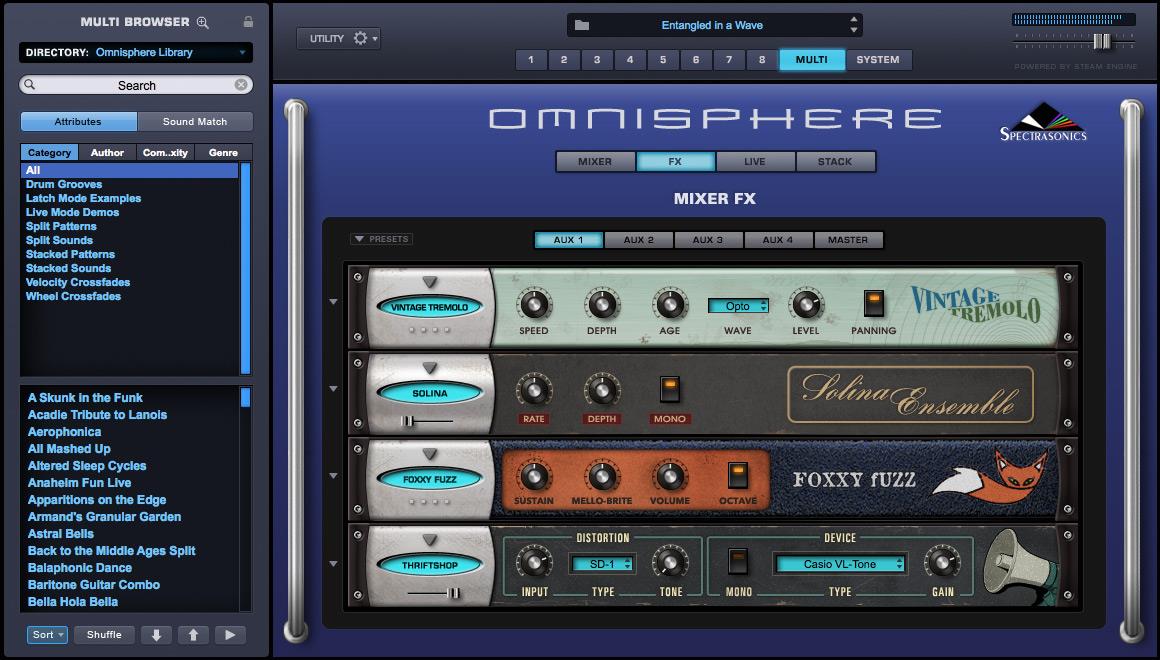
Task: Click the magnifying glass zoom icon
Action: [x=203, y=21]
